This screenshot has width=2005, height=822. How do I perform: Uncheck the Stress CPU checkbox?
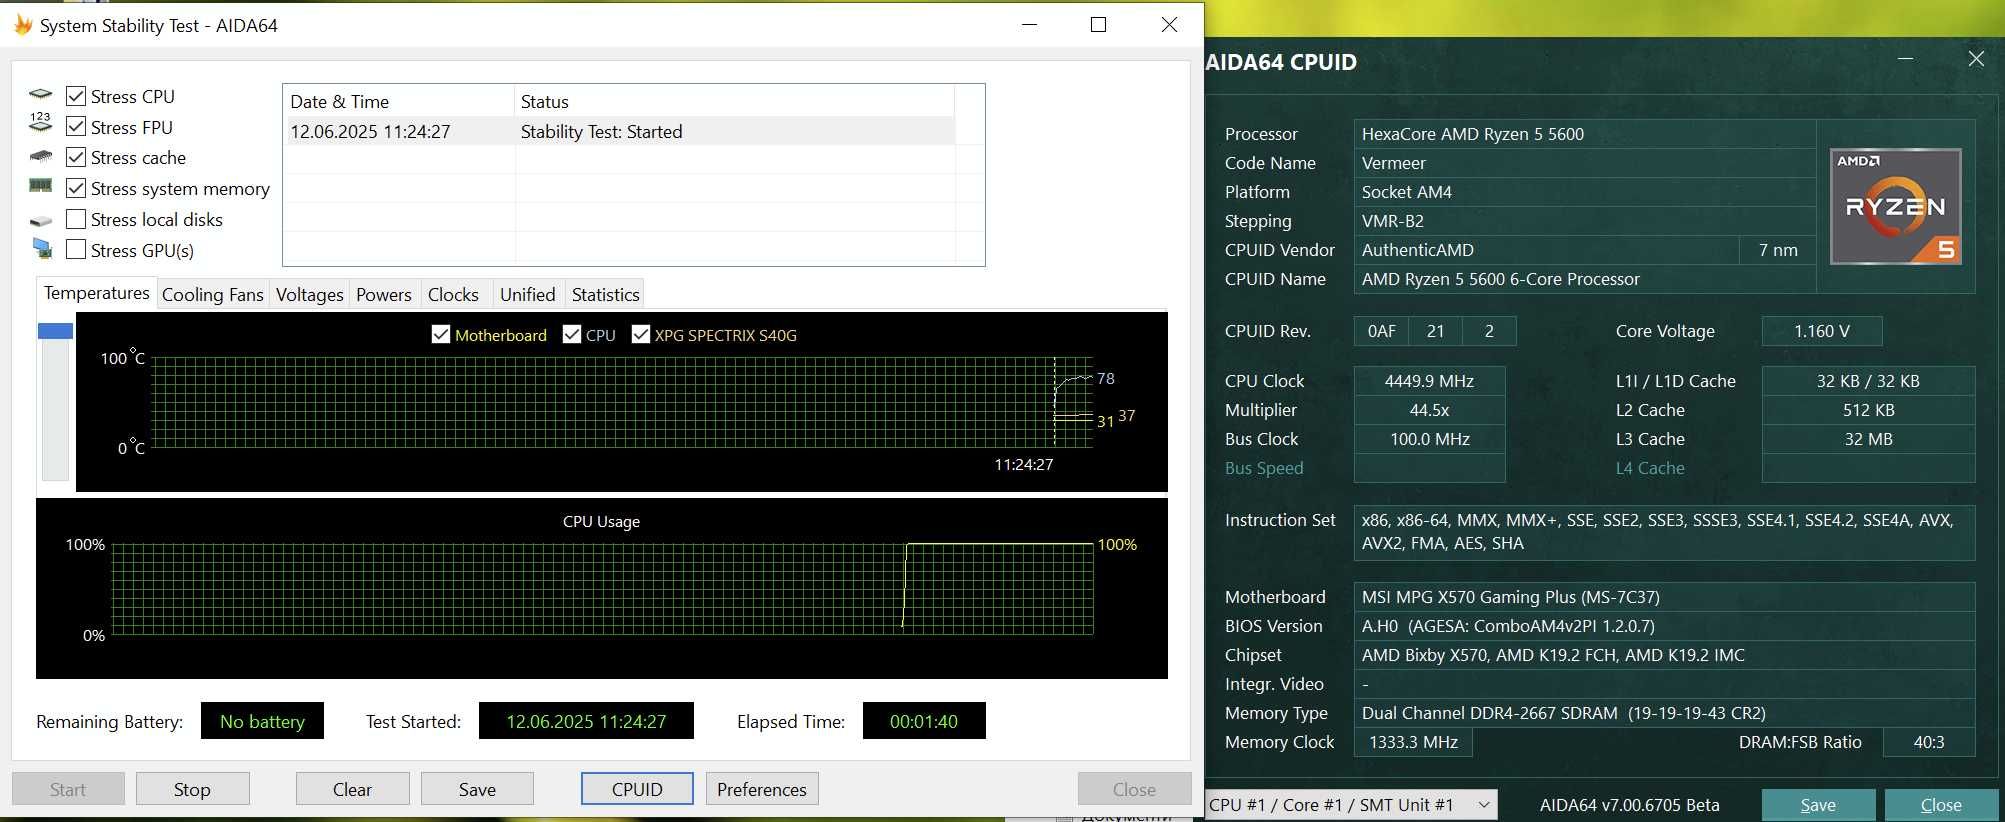(75, 96)
